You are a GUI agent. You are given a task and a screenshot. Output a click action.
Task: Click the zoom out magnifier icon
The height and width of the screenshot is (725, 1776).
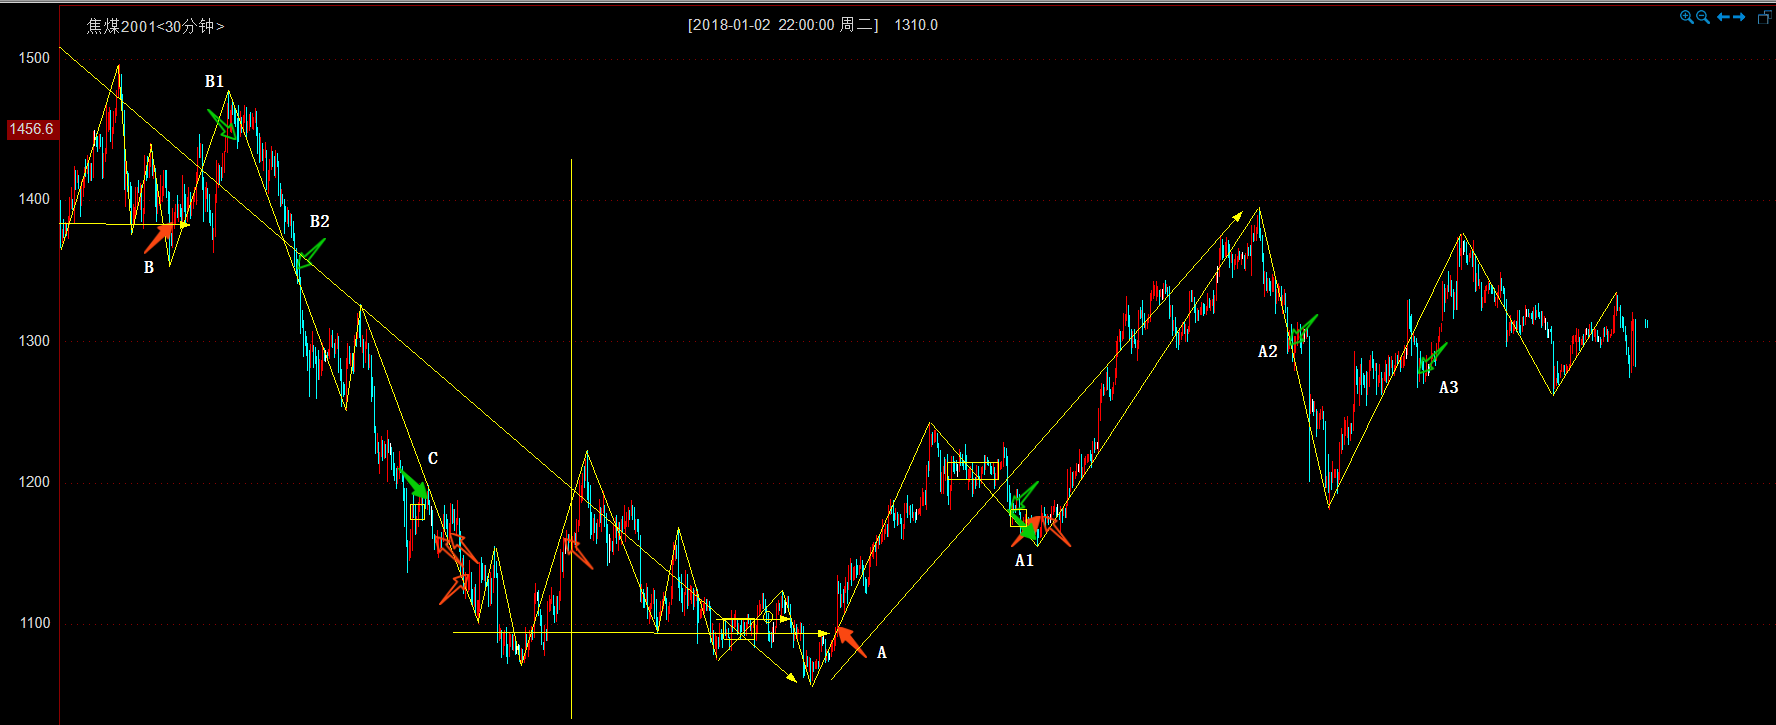tap(1703, 17)
